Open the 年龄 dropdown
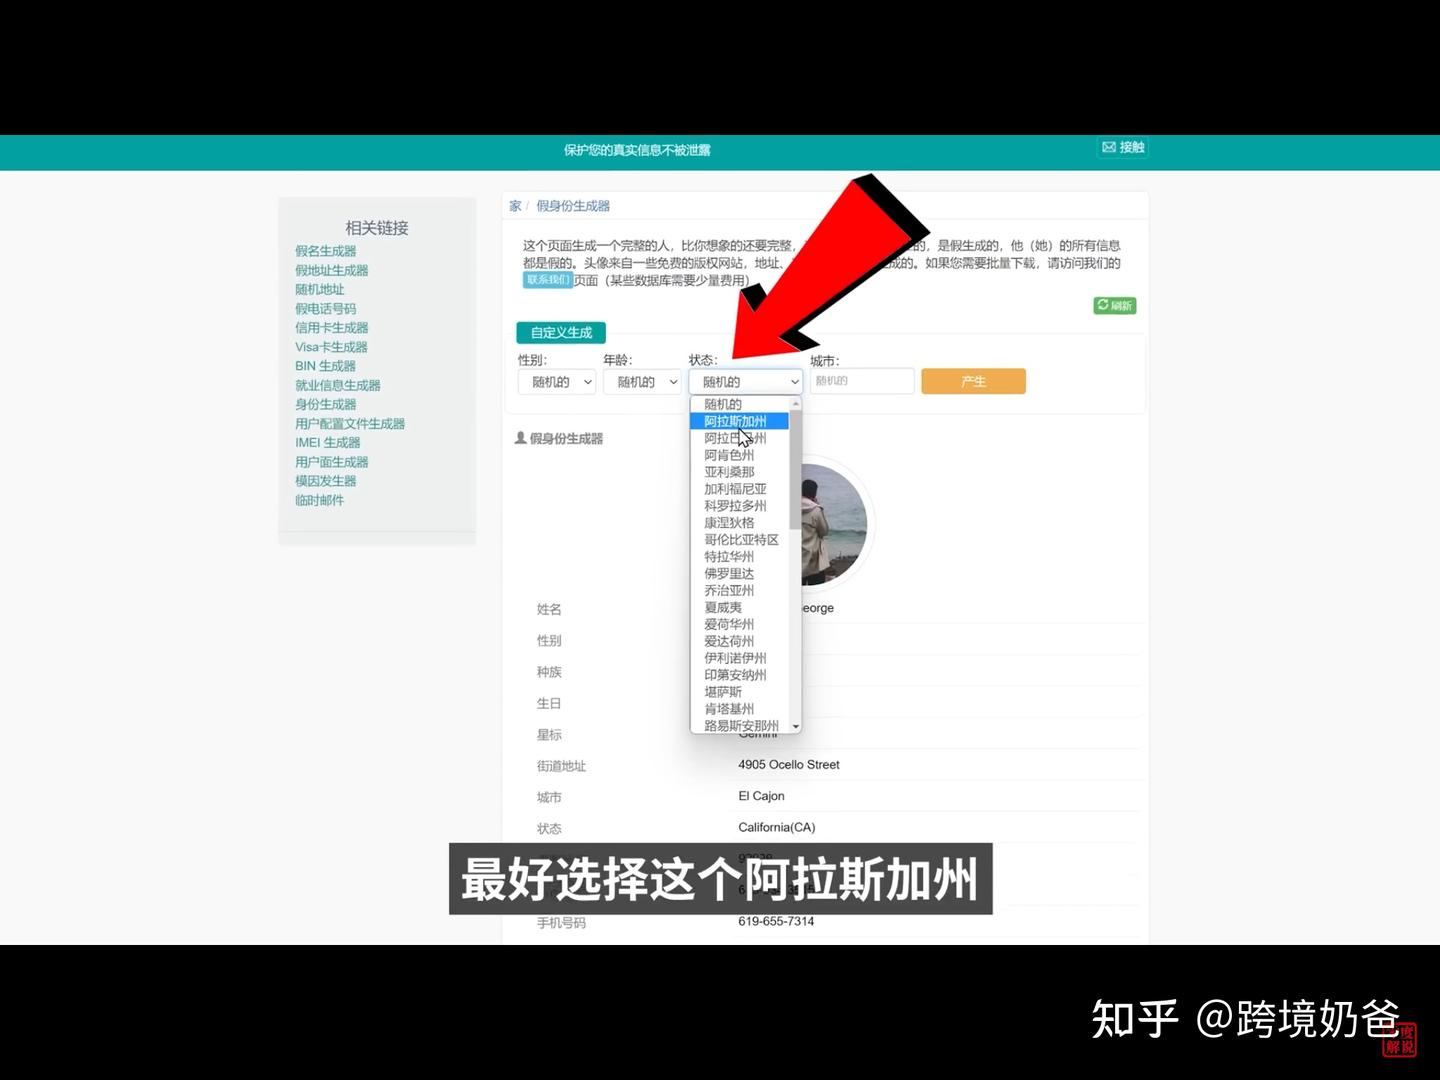1440x1080 pixels. pyautogui.click(x=641, y=381)
